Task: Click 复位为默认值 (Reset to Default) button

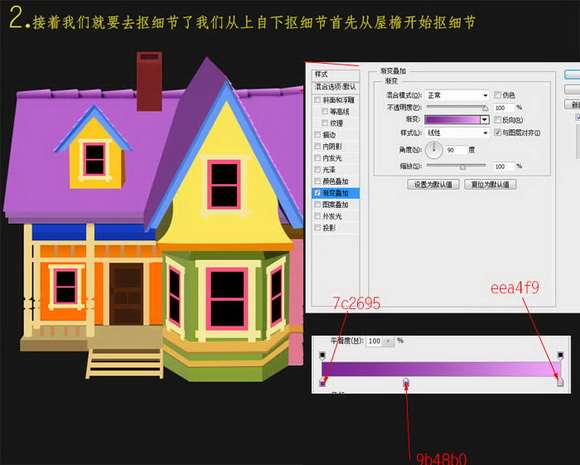Action: click(x=490, y=184)
